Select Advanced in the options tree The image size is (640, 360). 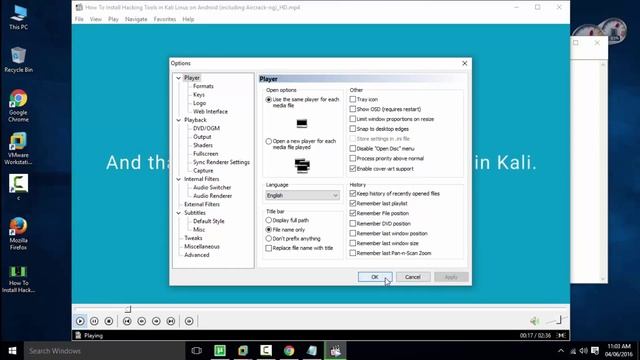[197, 255]
